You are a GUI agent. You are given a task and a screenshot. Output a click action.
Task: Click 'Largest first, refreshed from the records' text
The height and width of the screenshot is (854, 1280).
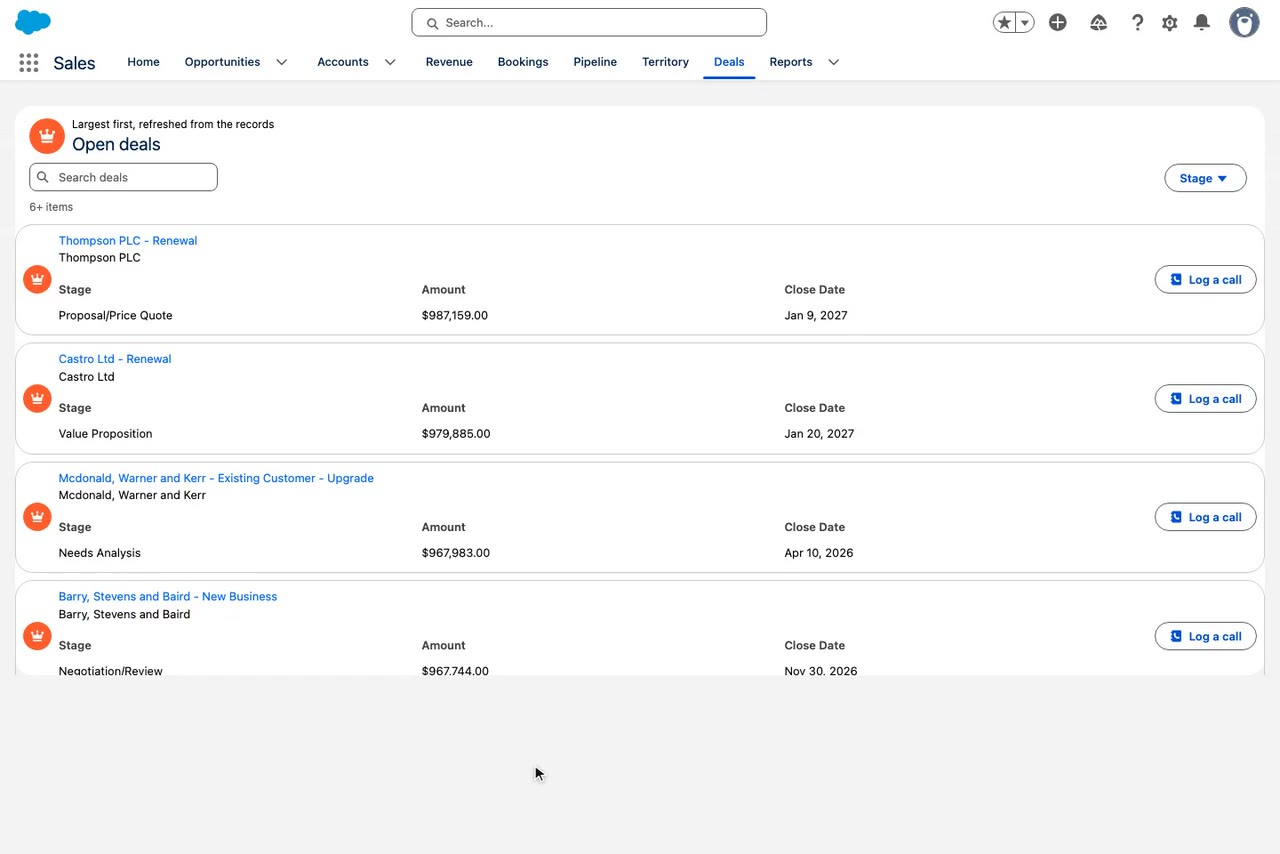coord(173,124)
